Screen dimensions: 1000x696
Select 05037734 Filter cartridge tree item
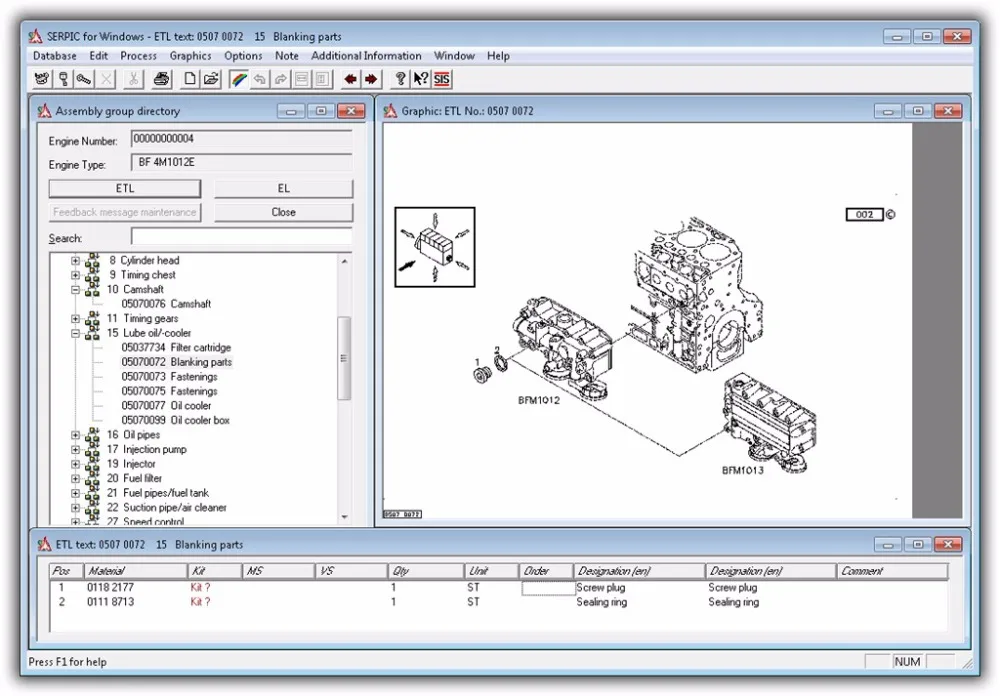coord(176,348)
